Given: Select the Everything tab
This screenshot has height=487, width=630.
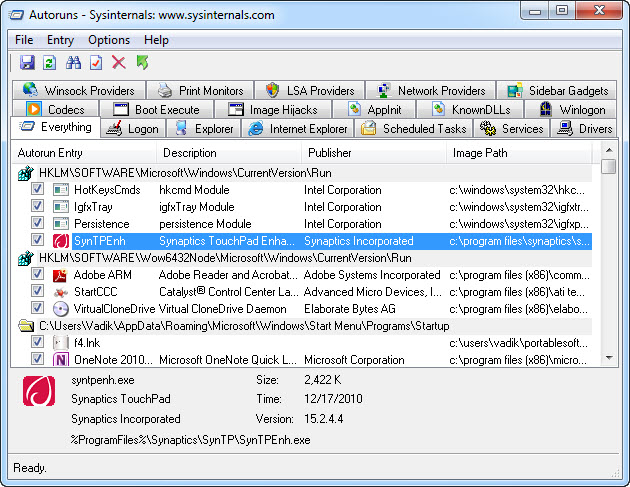Looking at the screenshot, I should [x=55, y=127].
